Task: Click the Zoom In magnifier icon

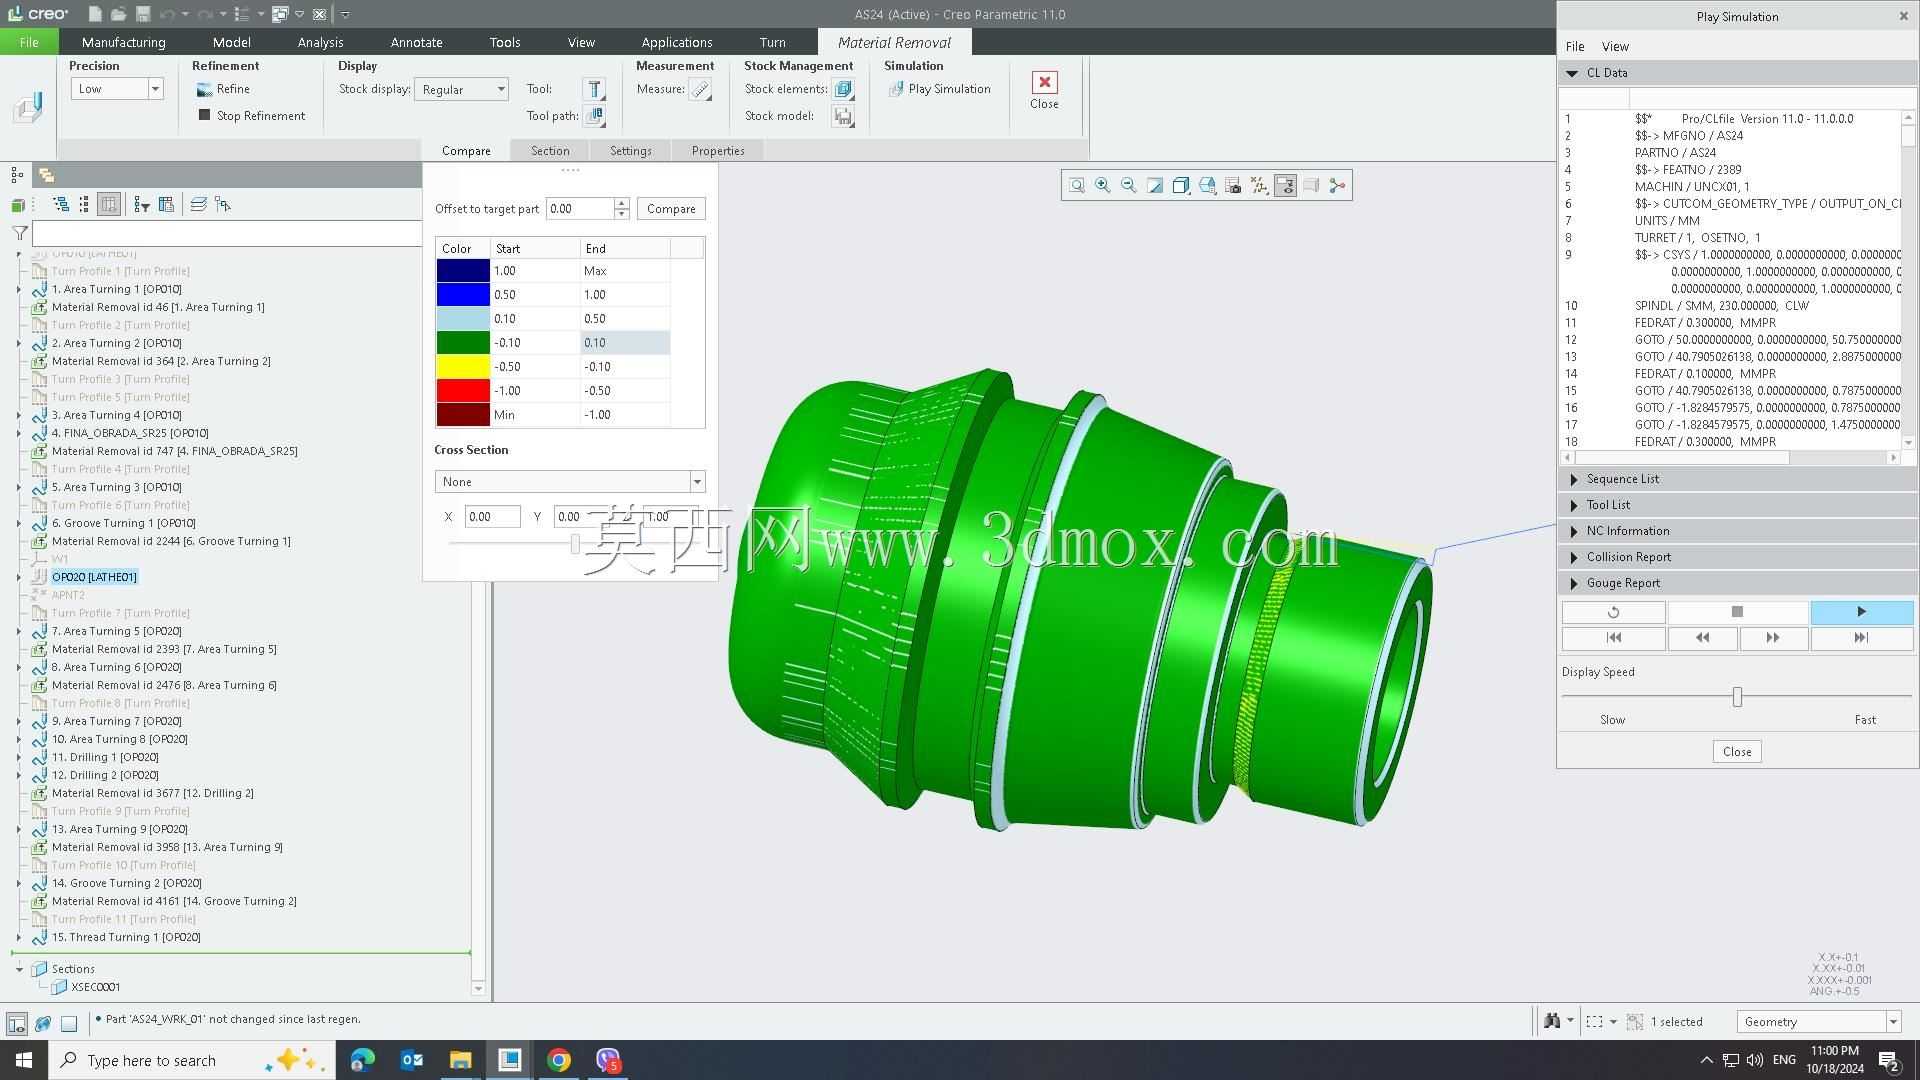Action: click(x=1103, y=185)
